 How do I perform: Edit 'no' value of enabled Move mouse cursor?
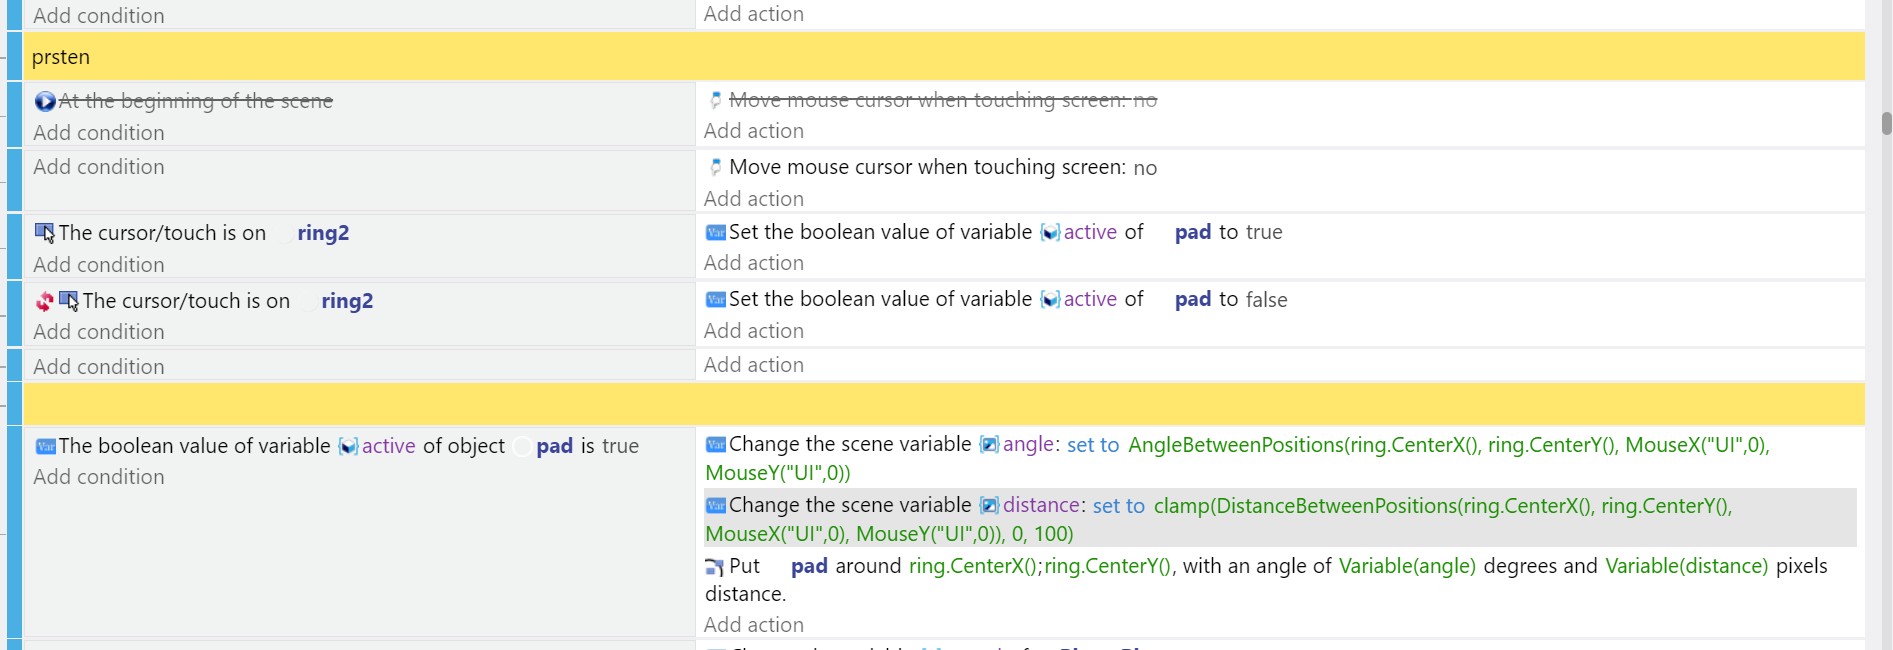pyautogui.click(x=1145, y=168)
